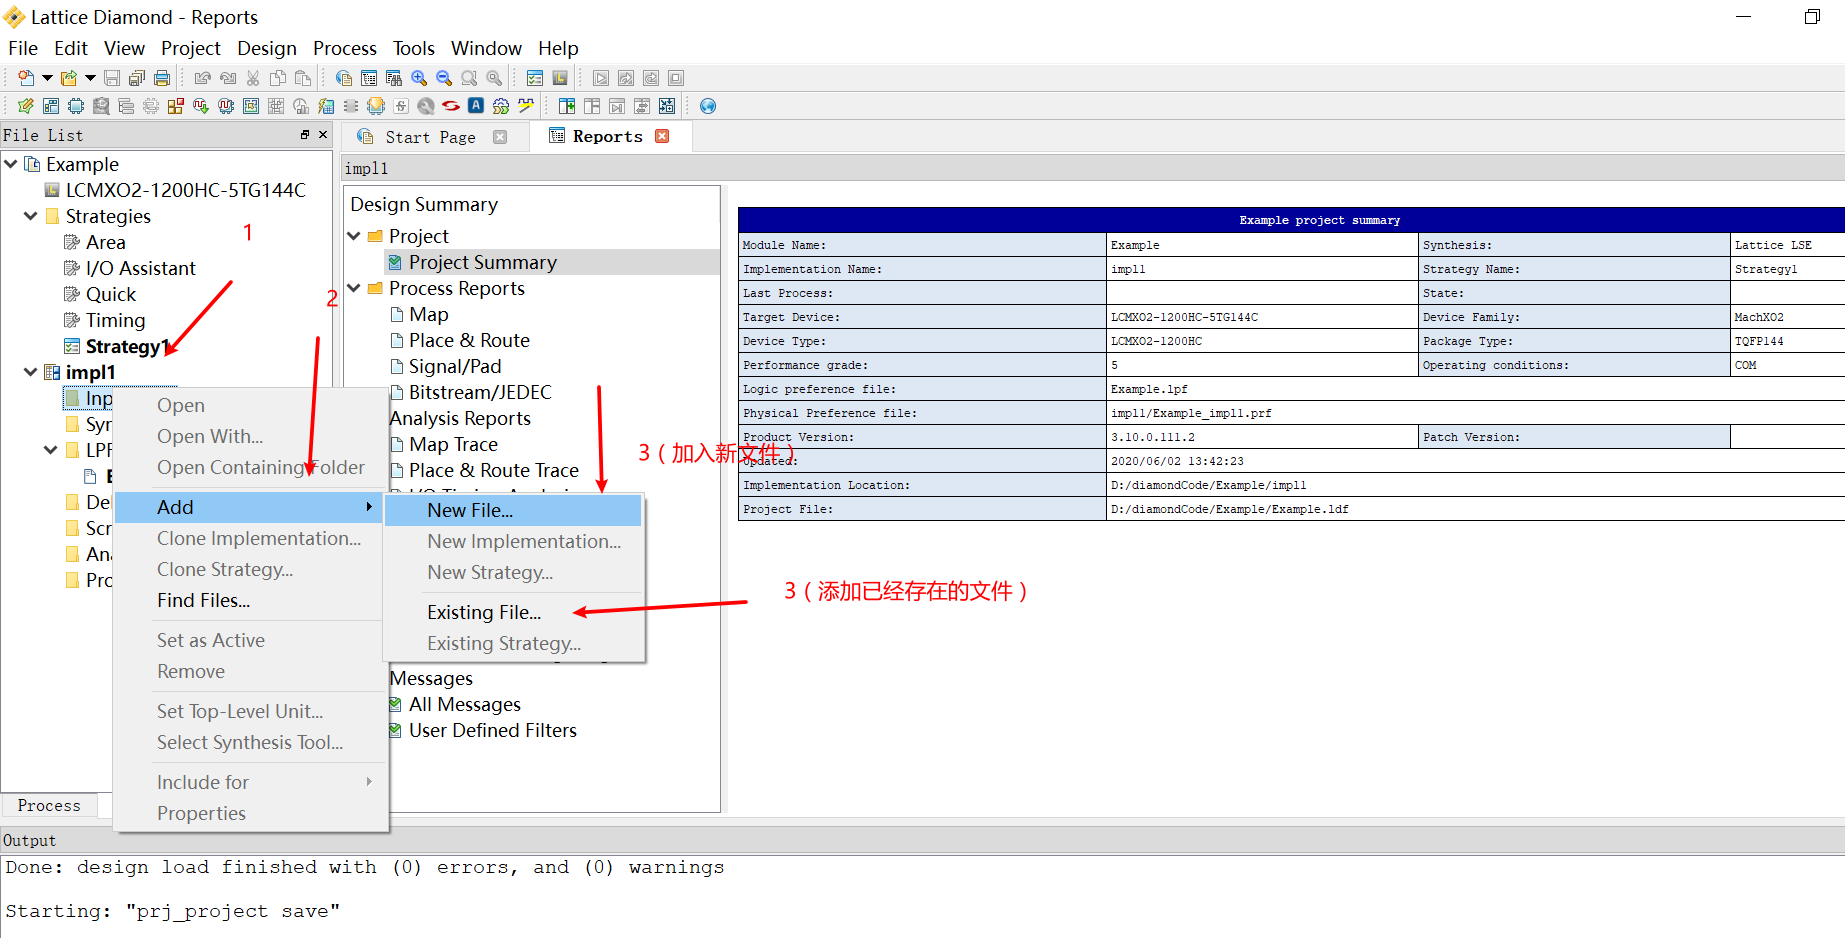Open Simulation Wizard gears icon
The image size is (1845, 938).
coord(501,106)
